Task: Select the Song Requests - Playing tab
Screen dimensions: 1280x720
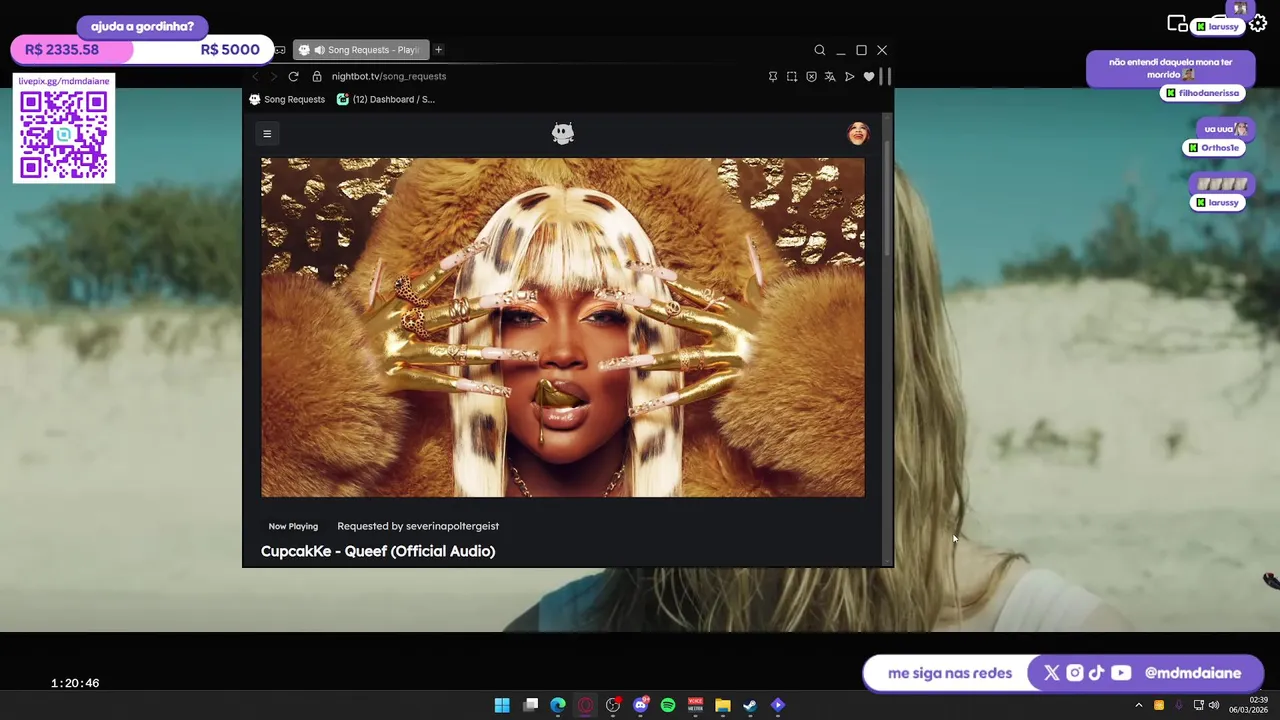Action: [361, 50]
